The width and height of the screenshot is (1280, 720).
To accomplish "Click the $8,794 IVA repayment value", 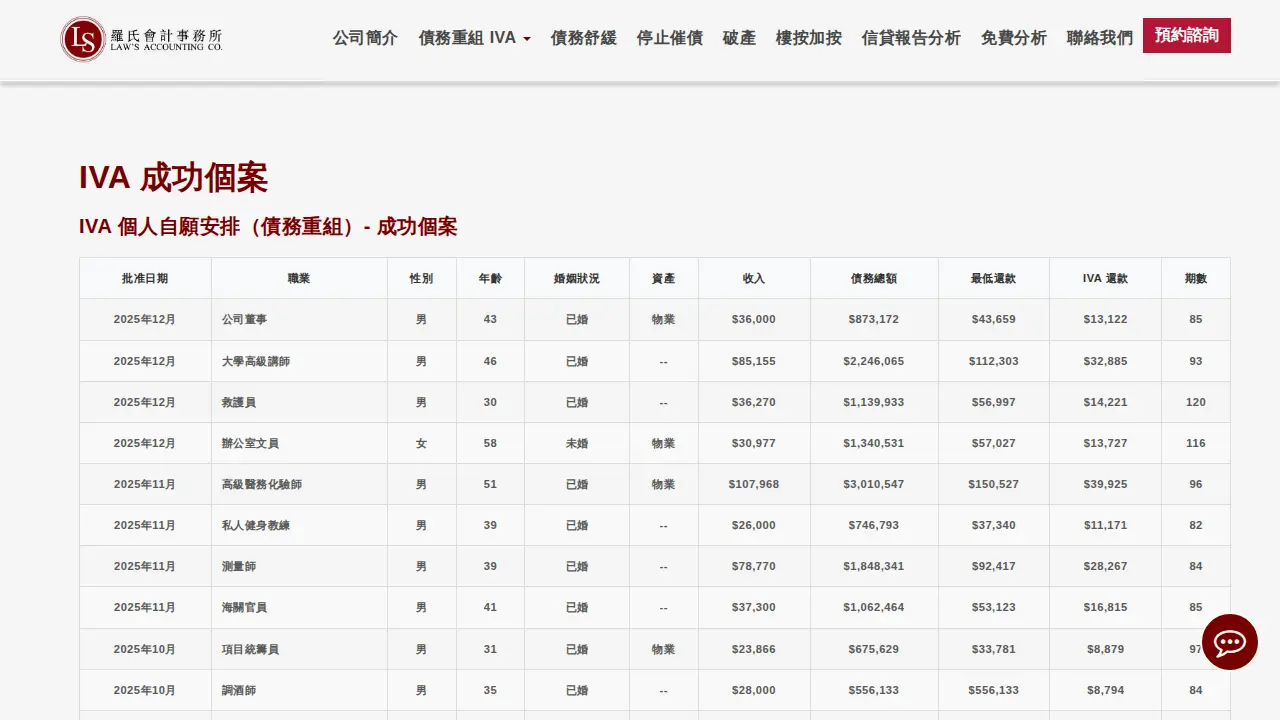I will coord(1105,690).
